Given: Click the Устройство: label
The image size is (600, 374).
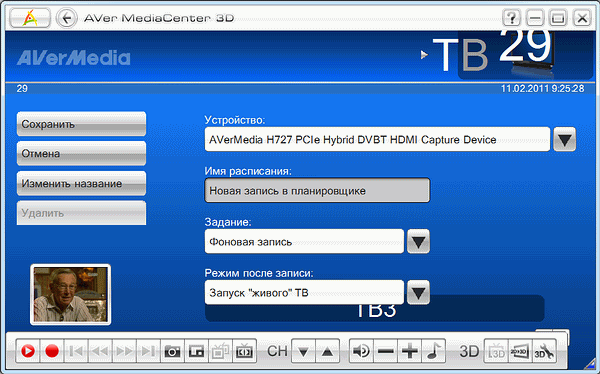Looking at the screenshot, I should [x=235, y=120].
